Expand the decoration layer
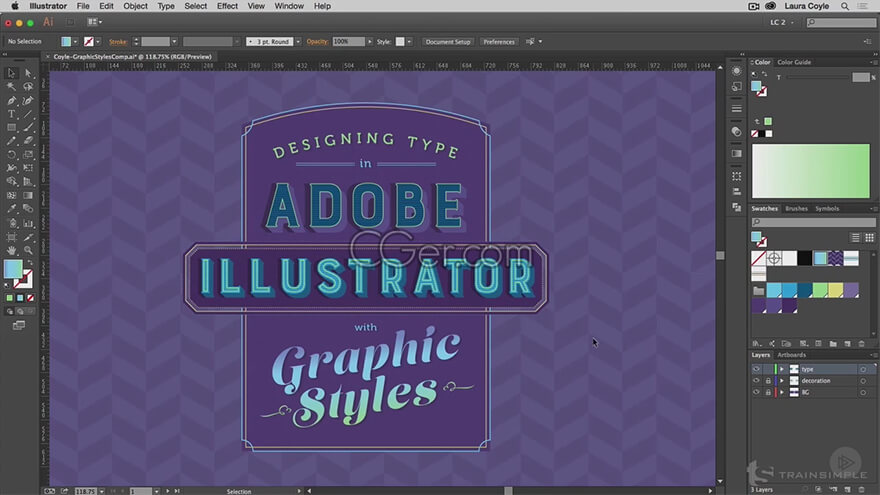The width and height of the screenshot is (880, 495). (x=782, y=381)
